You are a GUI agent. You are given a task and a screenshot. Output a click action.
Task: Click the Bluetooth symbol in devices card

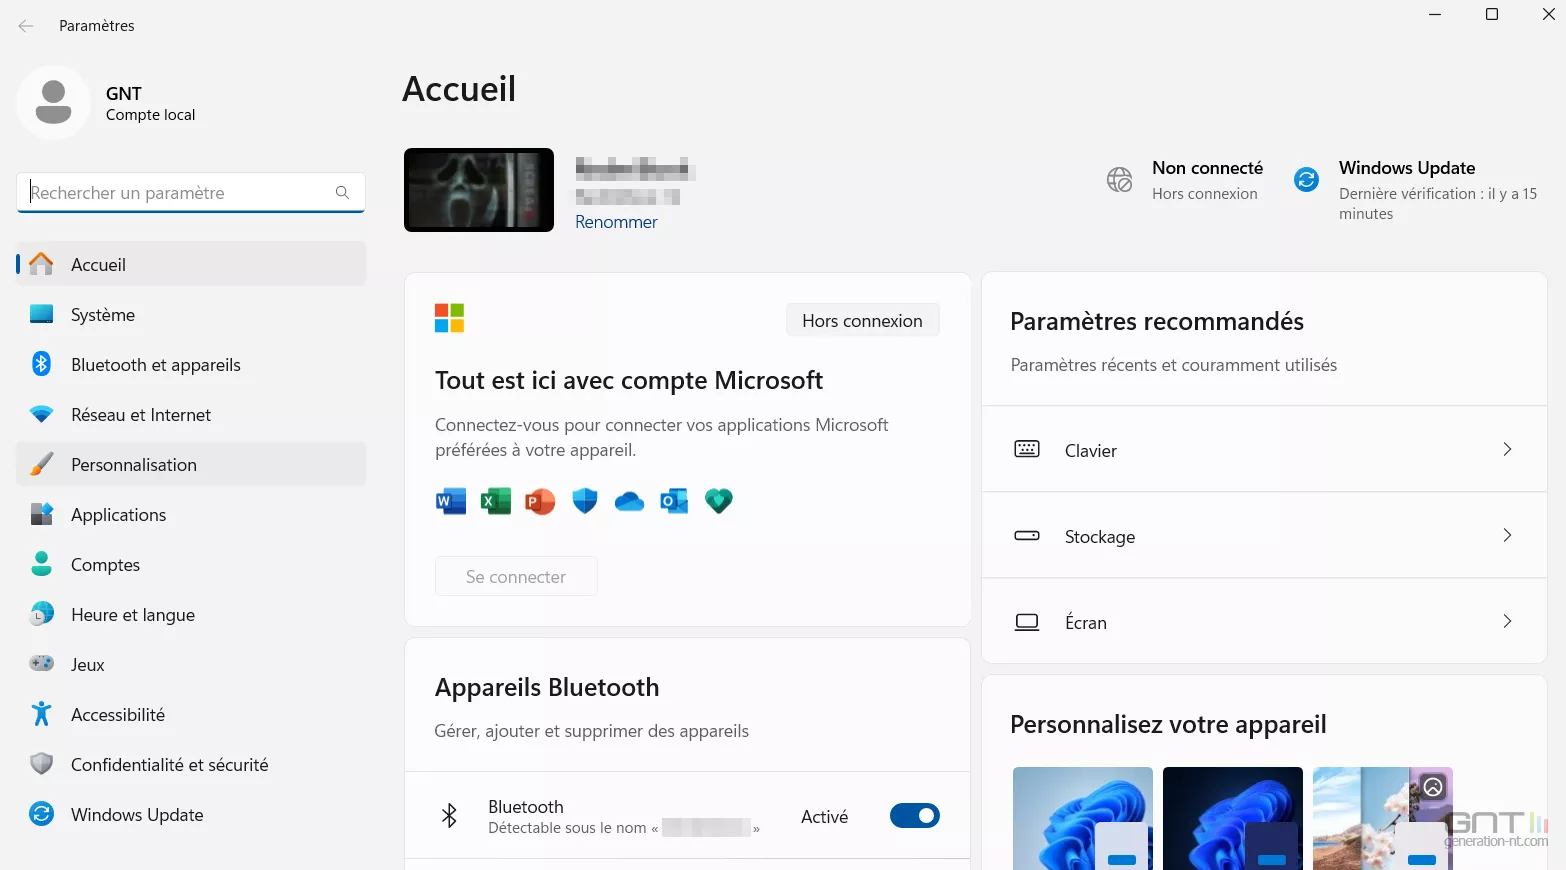coord(449,816)
